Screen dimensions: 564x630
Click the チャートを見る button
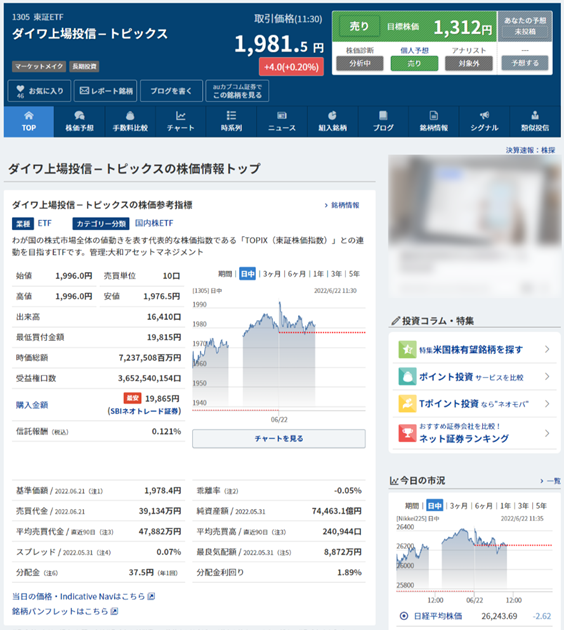pyautogui.click(x=279, y=439)
